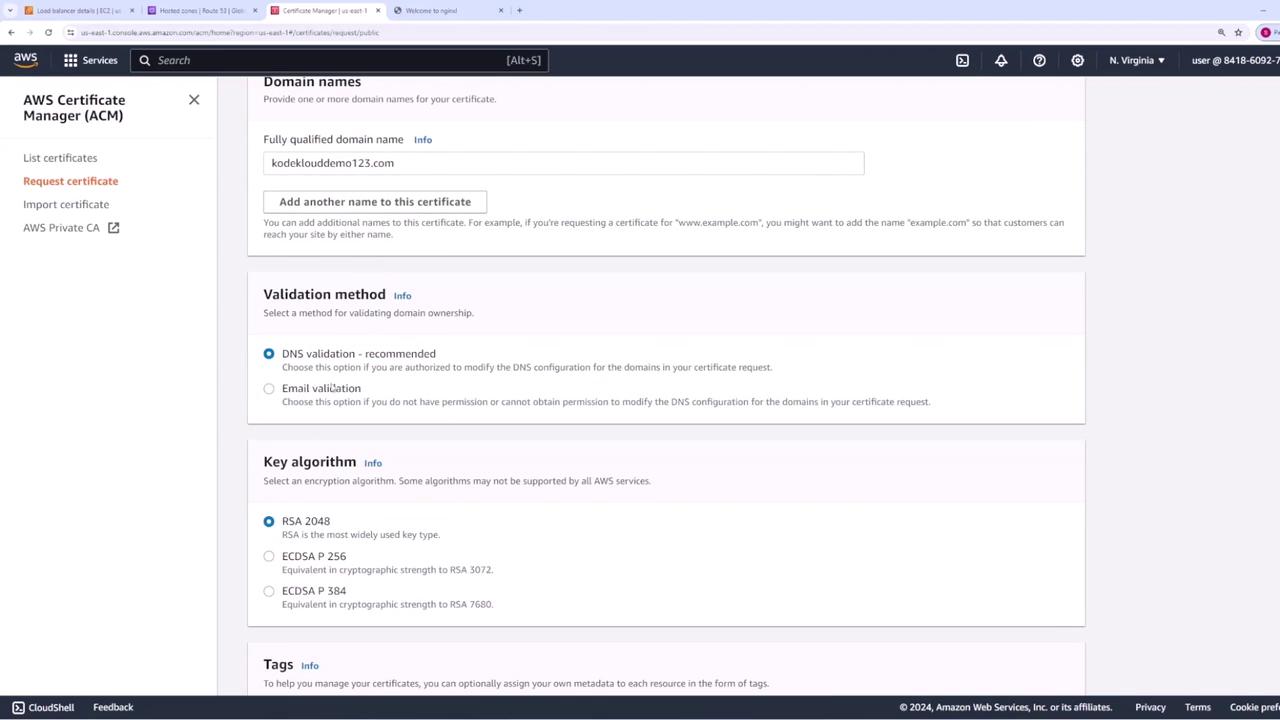Focus the AWS console search box
This screenshot has height=720, width=1280.
point(340,60)
